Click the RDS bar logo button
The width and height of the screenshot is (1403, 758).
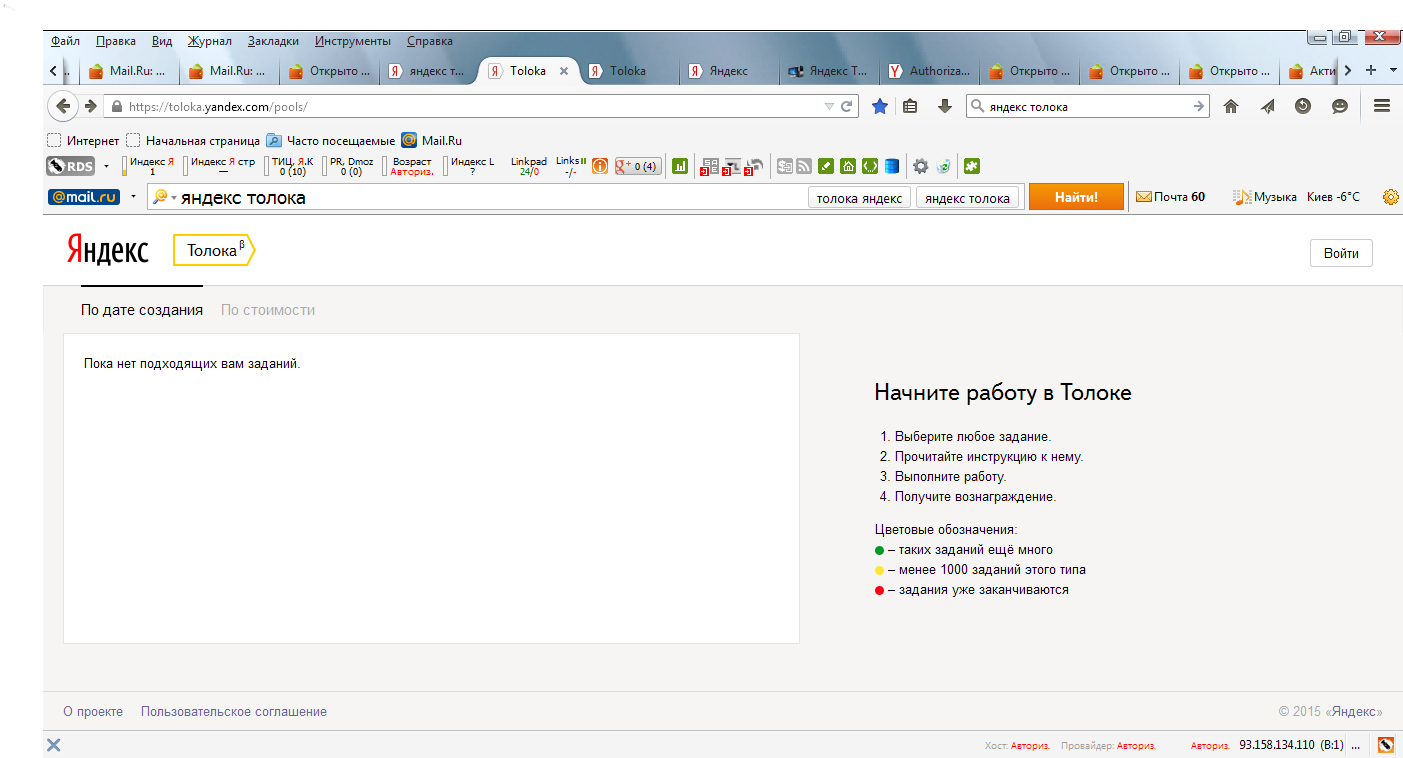(70, 166)
